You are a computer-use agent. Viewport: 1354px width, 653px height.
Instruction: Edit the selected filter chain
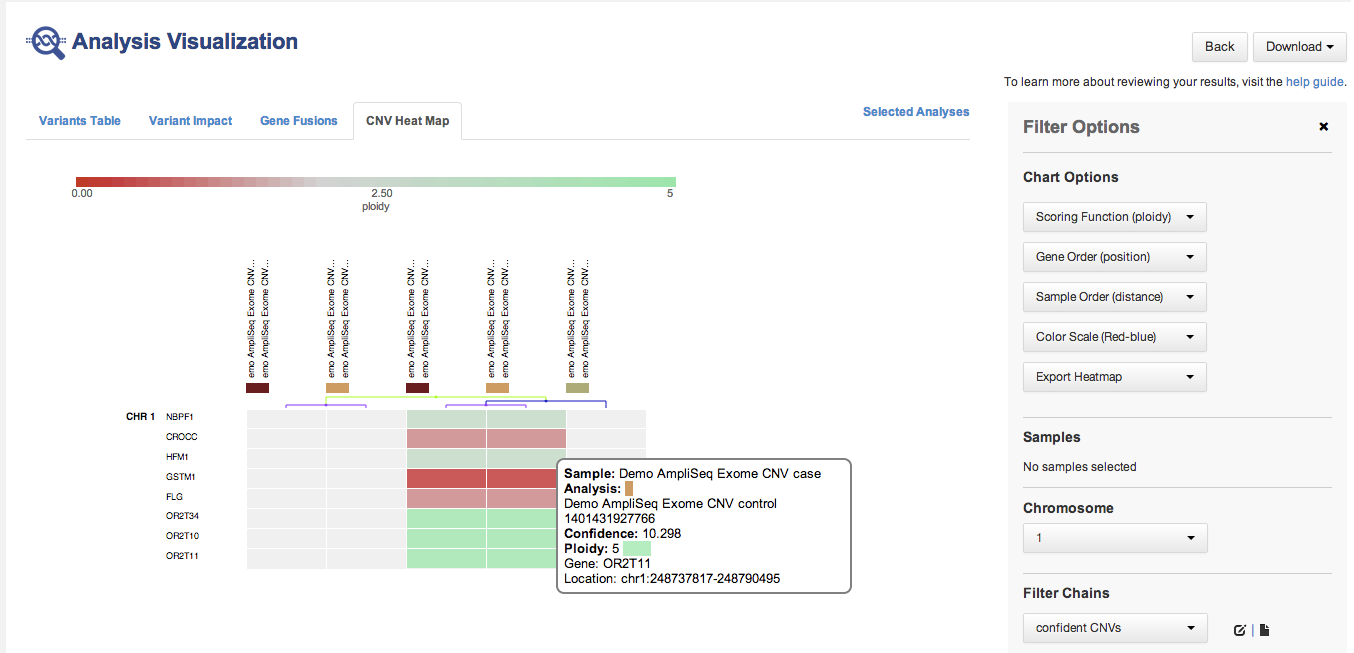point(1240,630)
